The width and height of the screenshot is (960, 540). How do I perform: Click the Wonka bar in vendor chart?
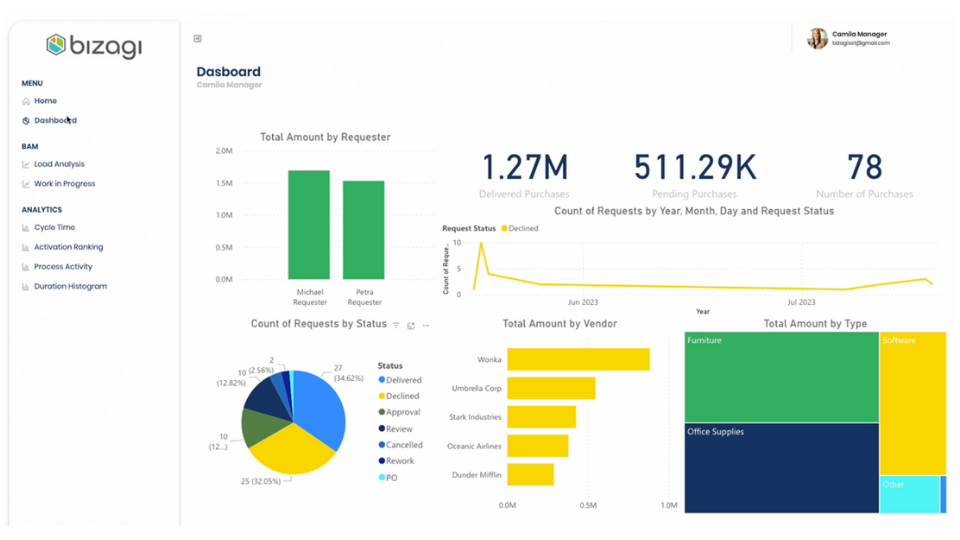coord(577,359)
